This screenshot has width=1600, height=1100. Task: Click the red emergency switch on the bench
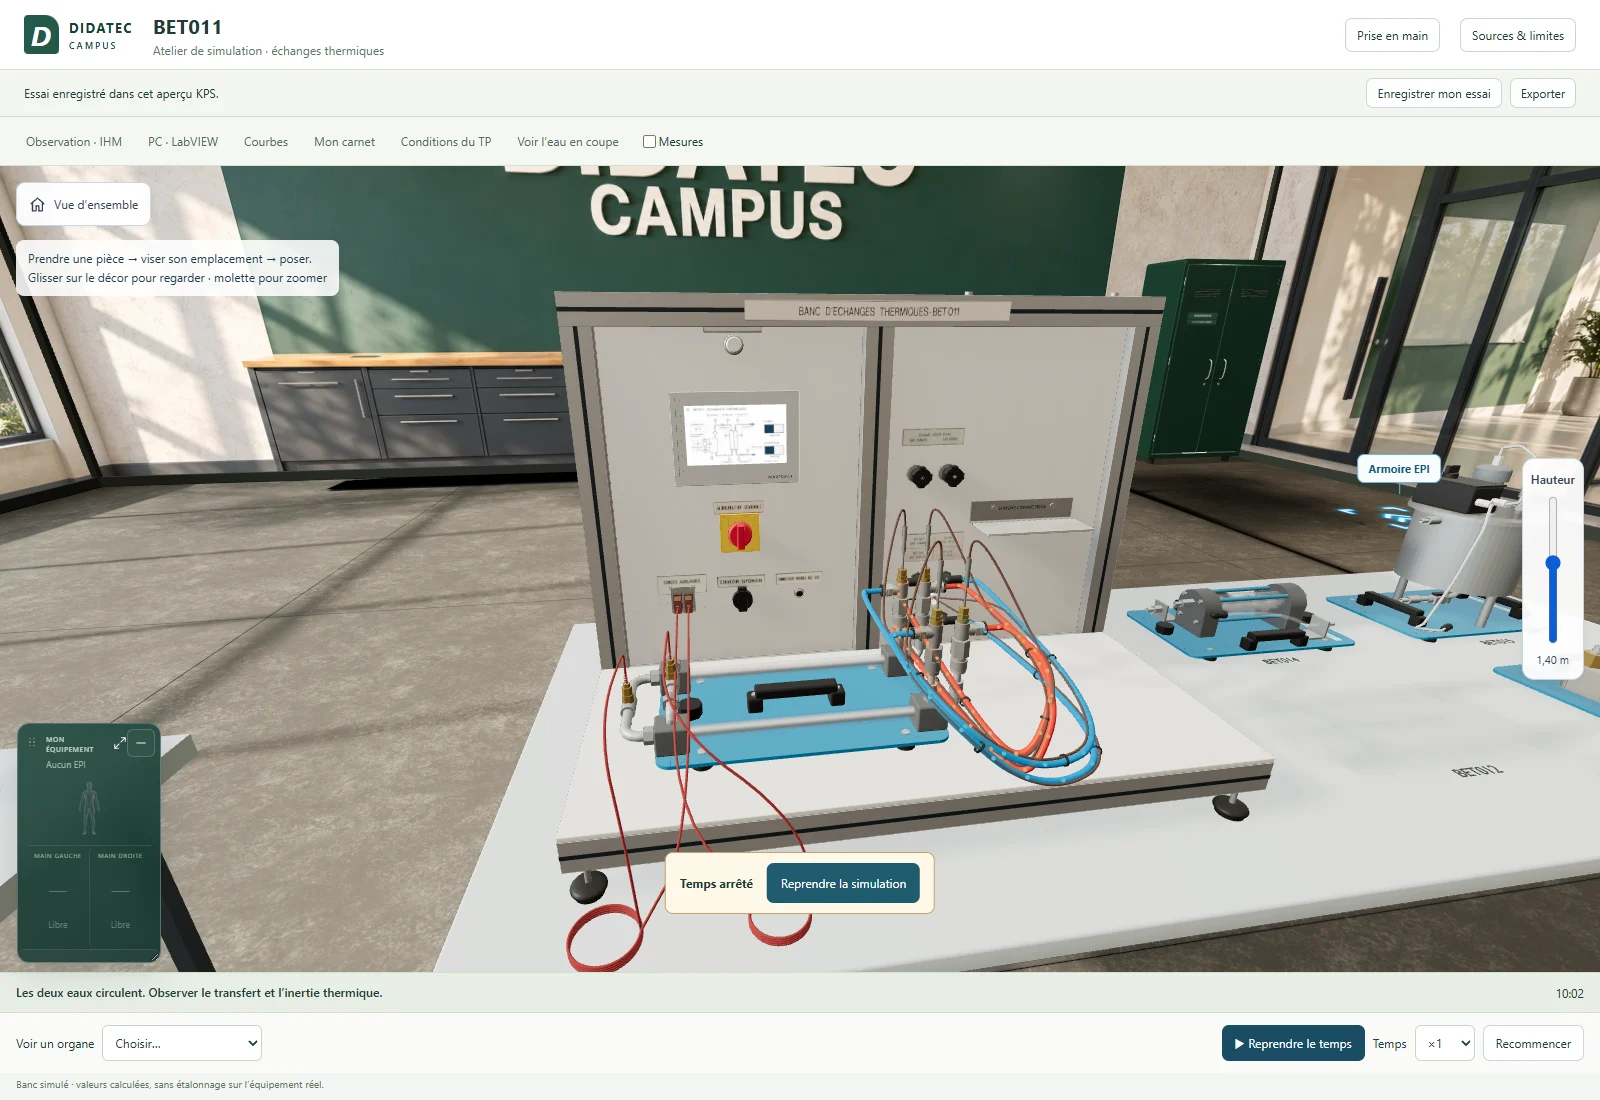(740, 535)
